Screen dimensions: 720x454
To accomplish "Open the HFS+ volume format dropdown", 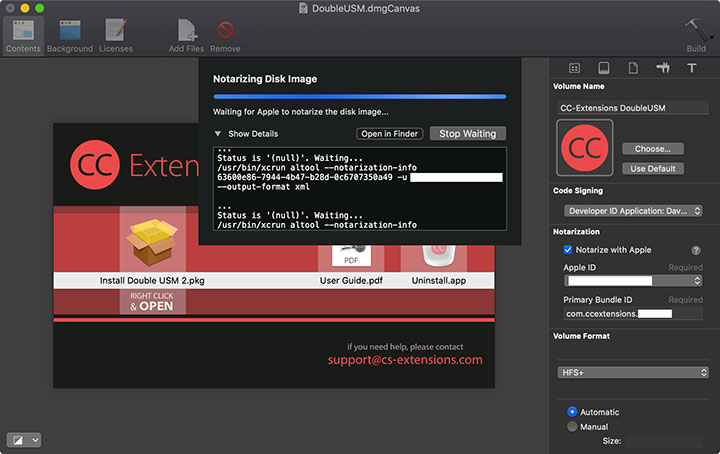I will [x=633, y=372].
